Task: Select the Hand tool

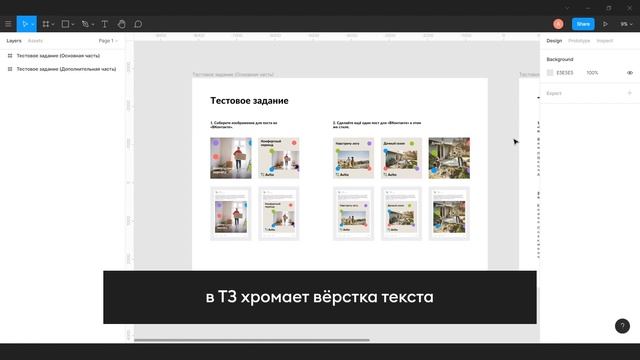Action: (121, 24)
